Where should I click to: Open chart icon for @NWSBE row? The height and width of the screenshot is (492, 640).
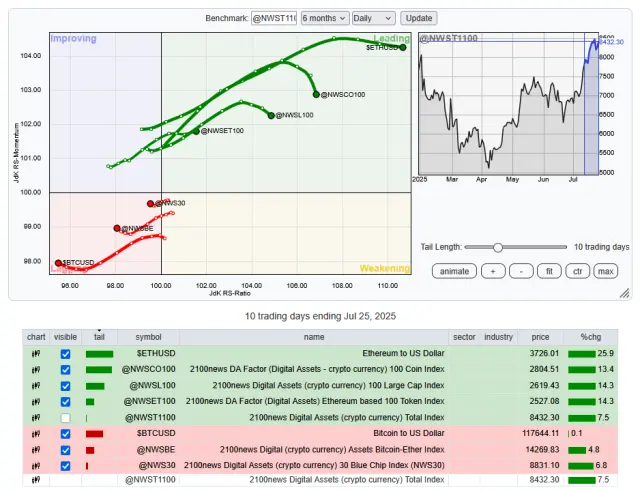point(36,450)
